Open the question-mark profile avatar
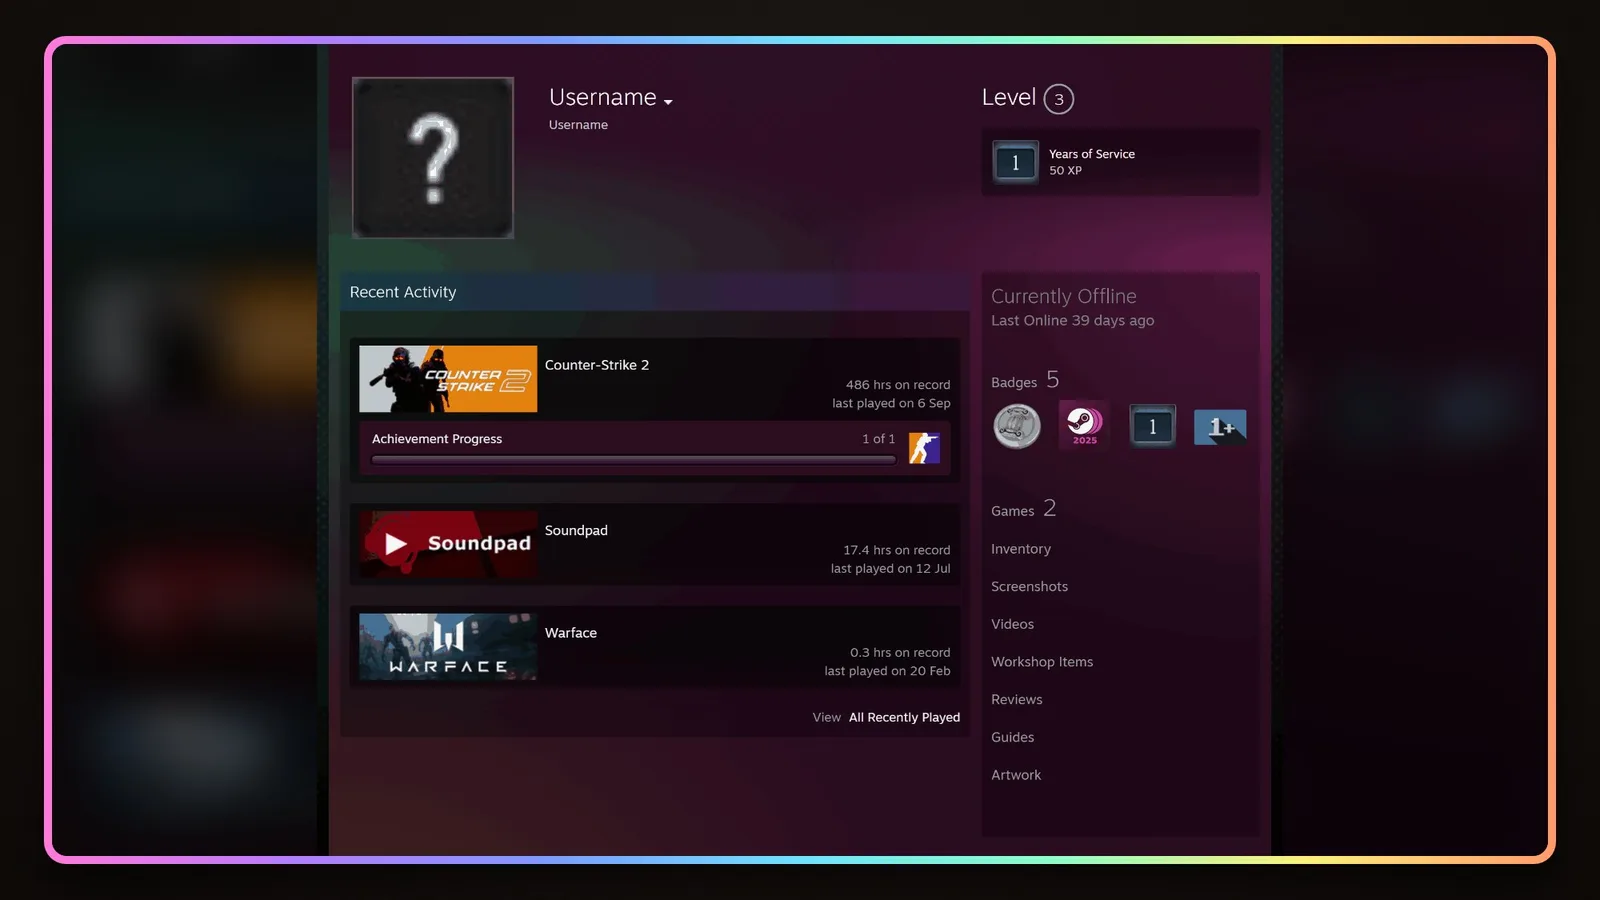The height and width of the screenshot is (900, 1600). pos(433,158)
